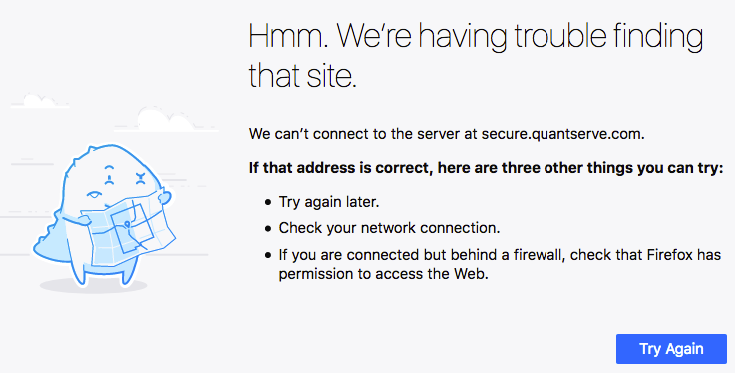Click the heading text 'Hmm. We're having trouble'

(x=426, y=37)
